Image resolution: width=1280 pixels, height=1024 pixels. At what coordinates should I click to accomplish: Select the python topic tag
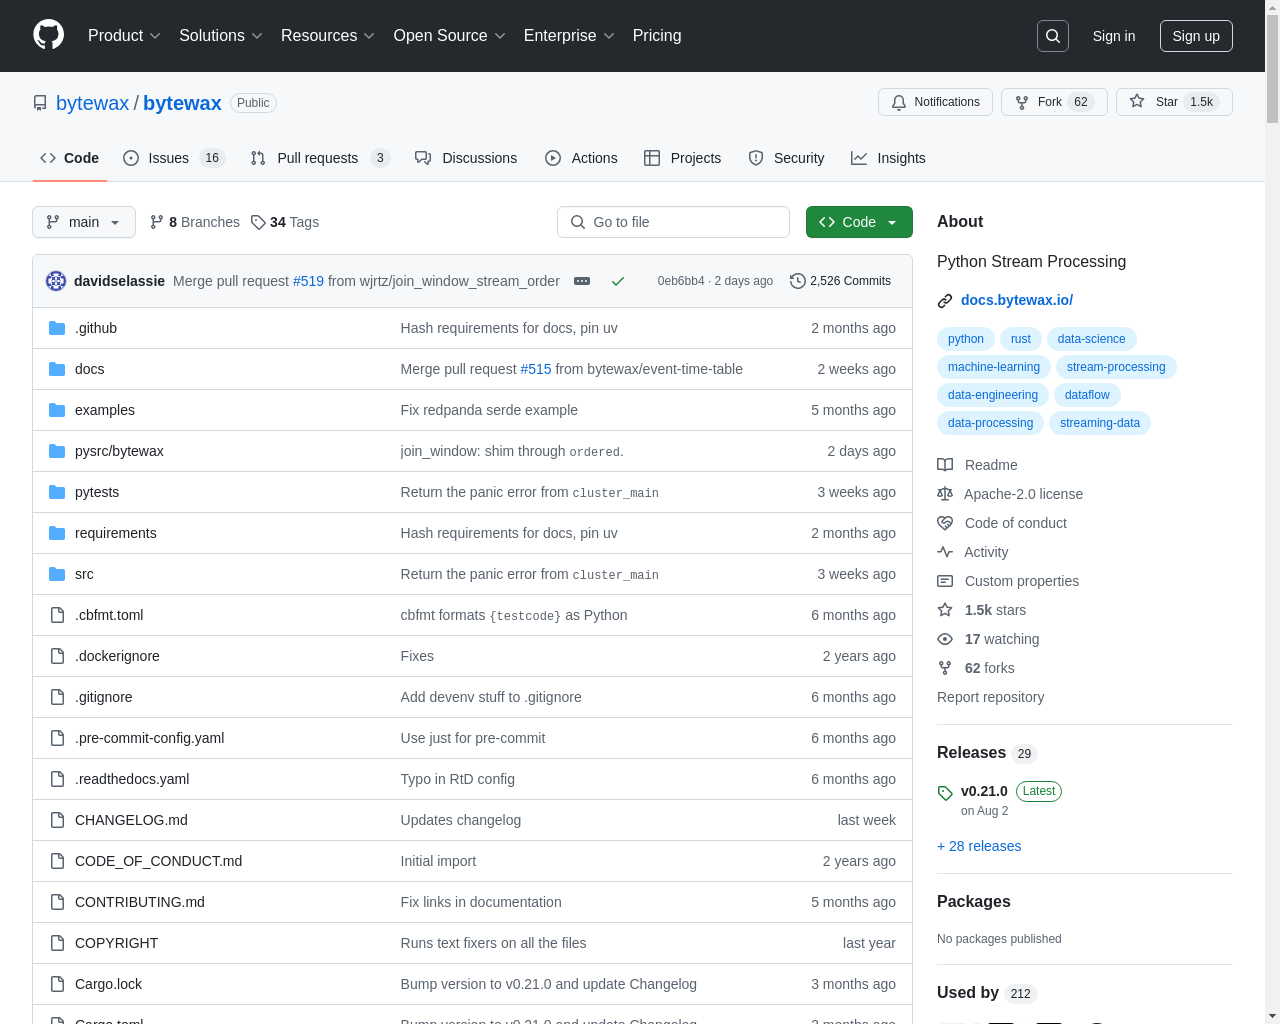click(966, 339)
